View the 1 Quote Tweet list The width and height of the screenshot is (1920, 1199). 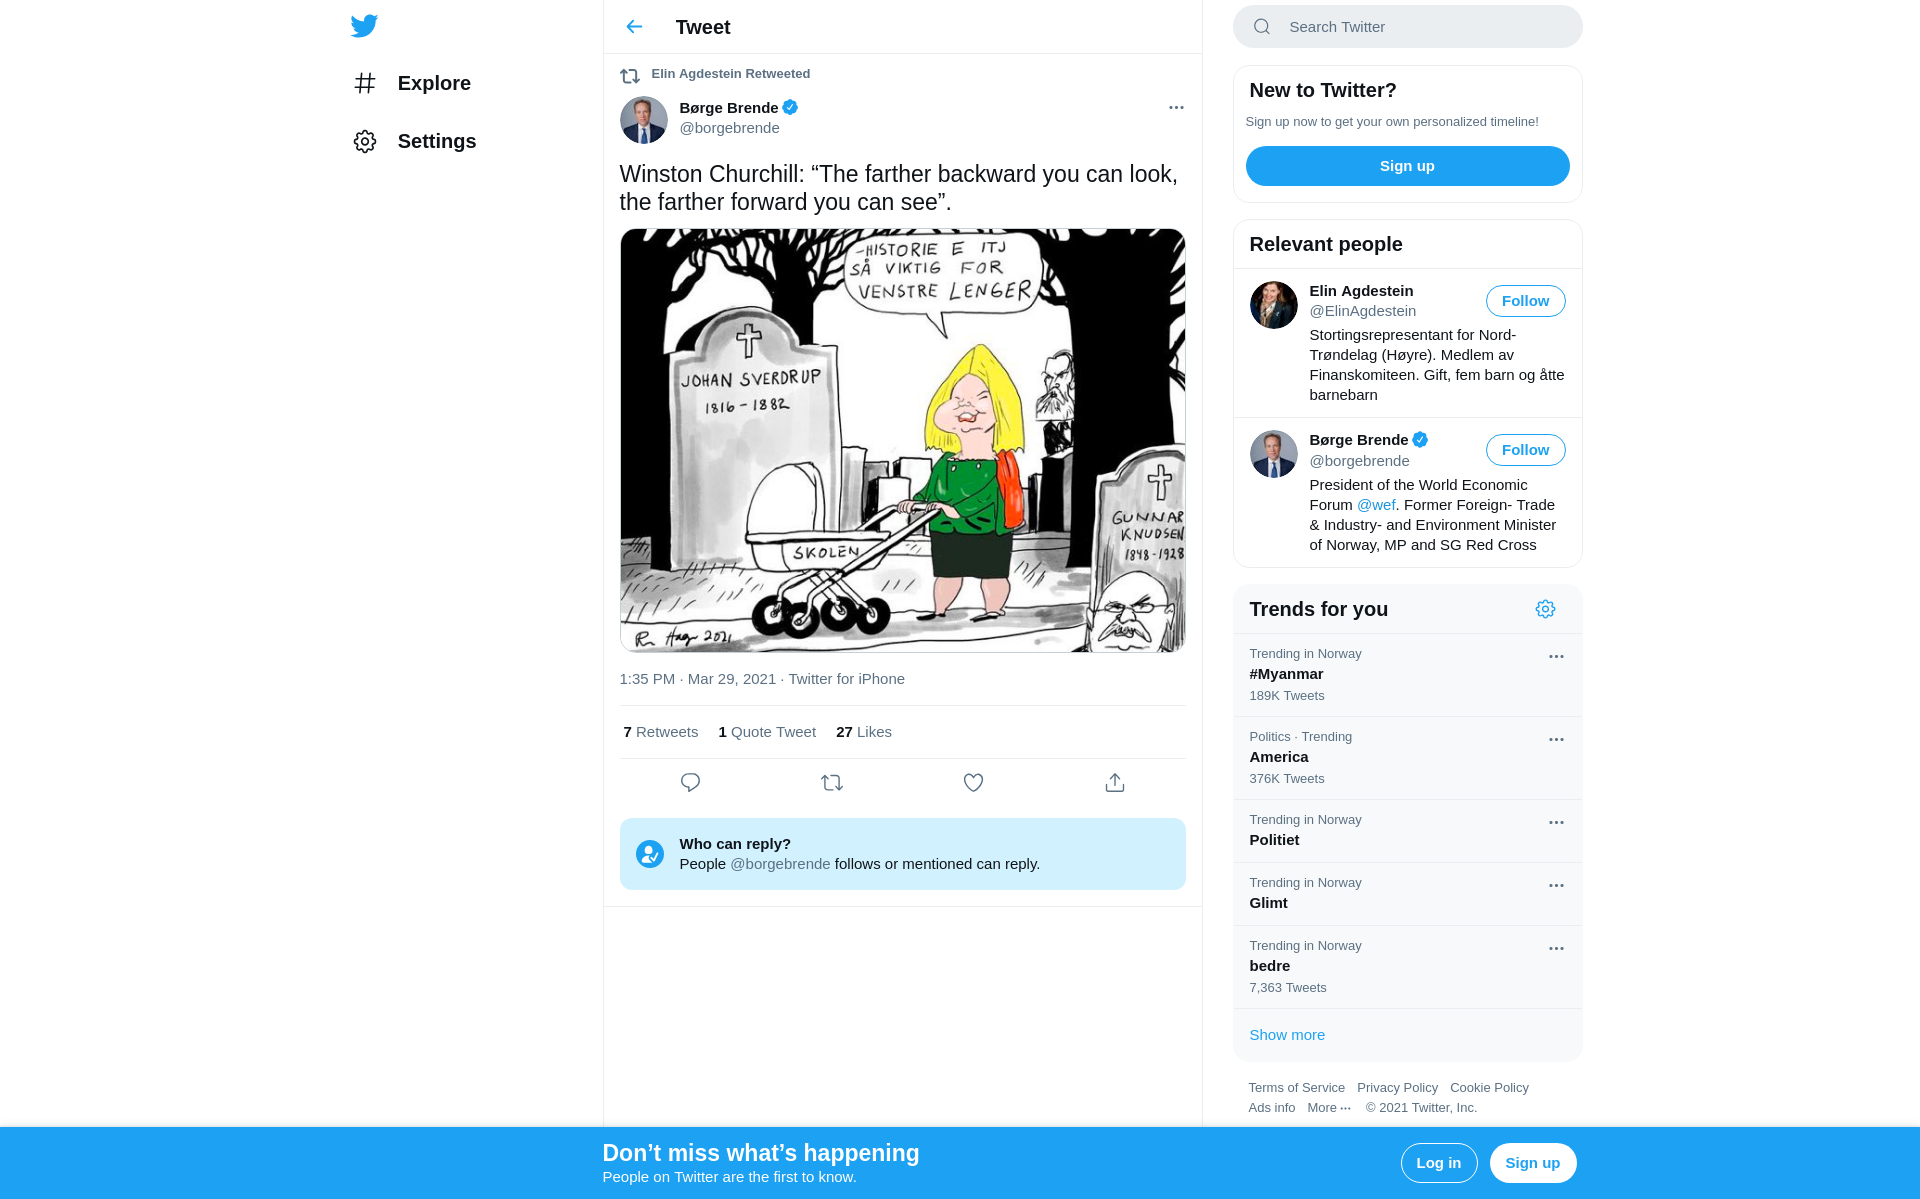[x=767, y=732]
